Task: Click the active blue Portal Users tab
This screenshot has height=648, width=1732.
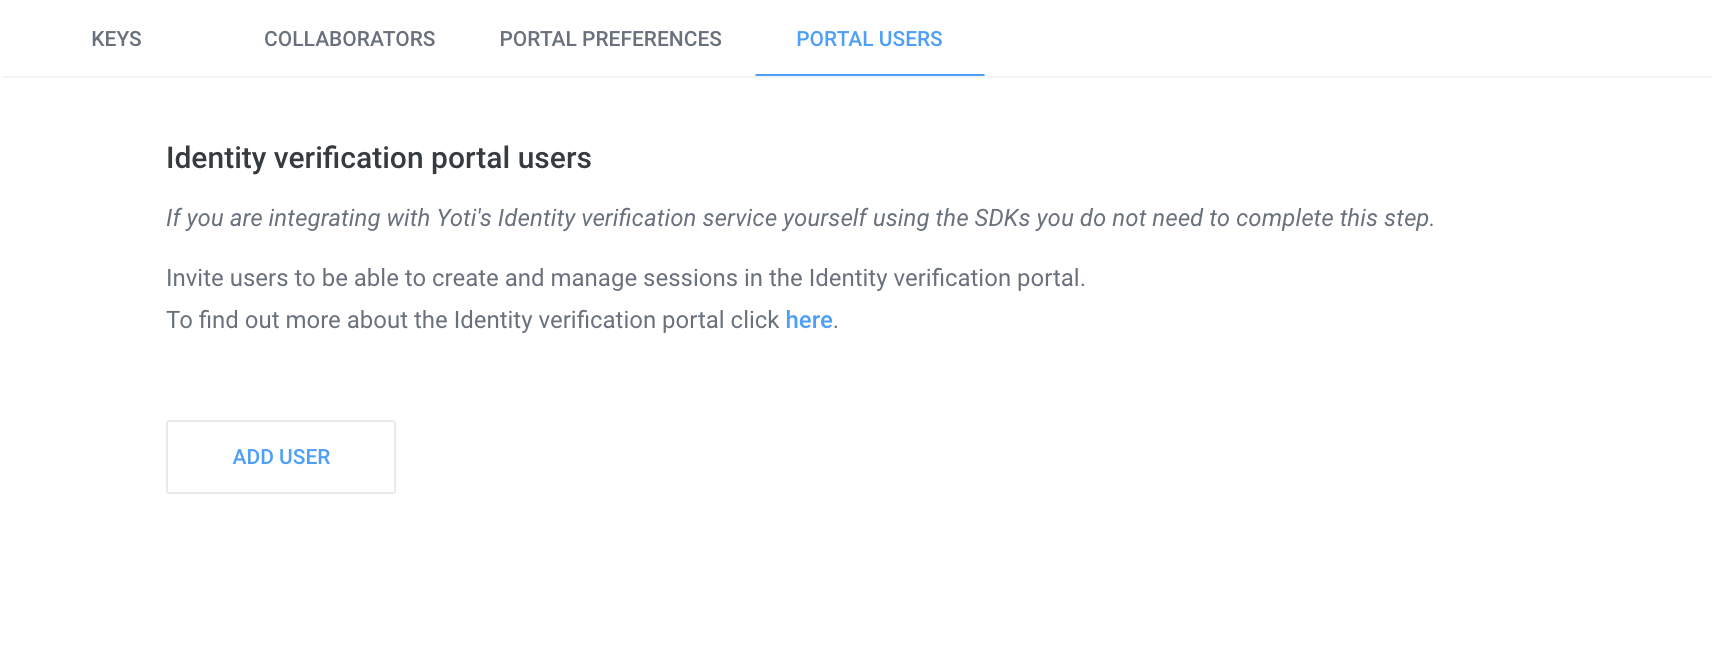Action: click(869, 39)
